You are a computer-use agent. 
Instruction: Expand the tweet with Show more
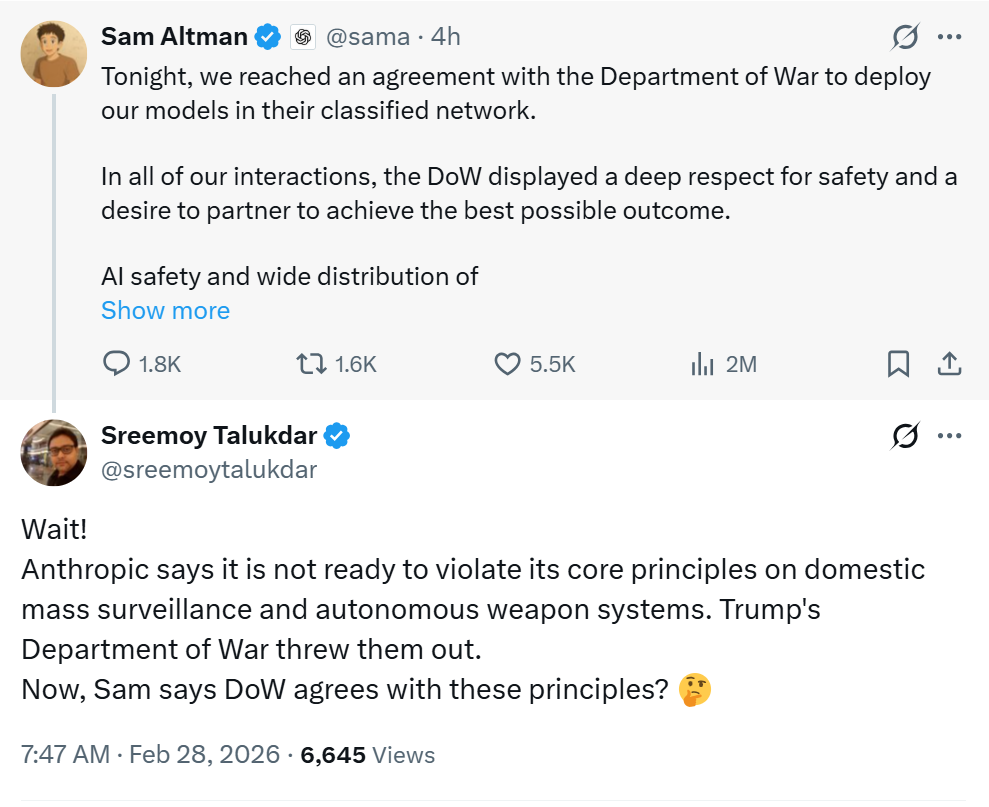165,311
